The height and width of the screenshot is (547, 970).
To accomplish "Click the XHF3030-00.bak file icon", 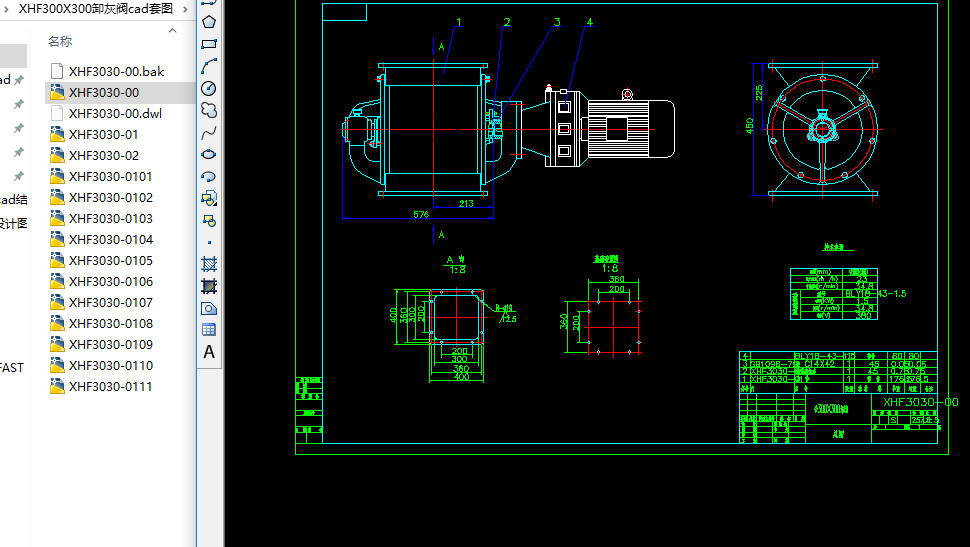I will (57, 71).
